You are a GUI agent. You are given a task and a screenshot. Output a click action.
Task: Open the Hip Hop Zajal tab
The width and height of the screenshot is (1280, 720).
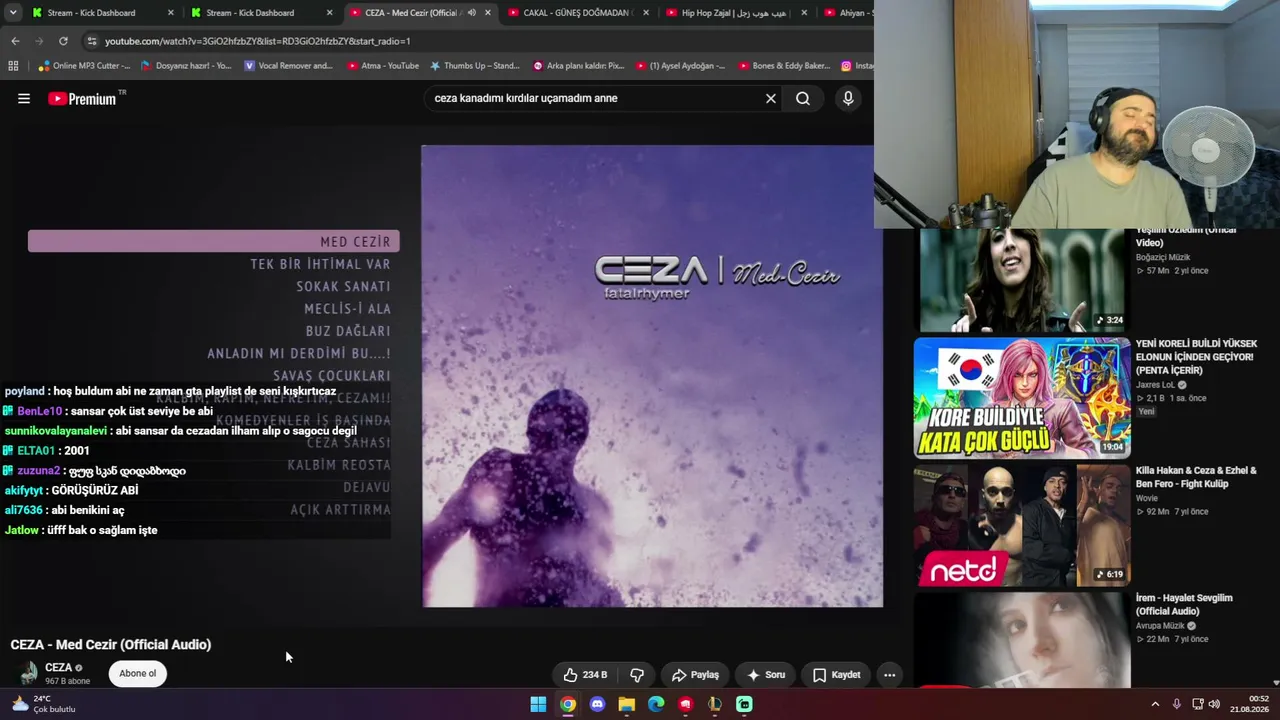(x=735, y=13)
